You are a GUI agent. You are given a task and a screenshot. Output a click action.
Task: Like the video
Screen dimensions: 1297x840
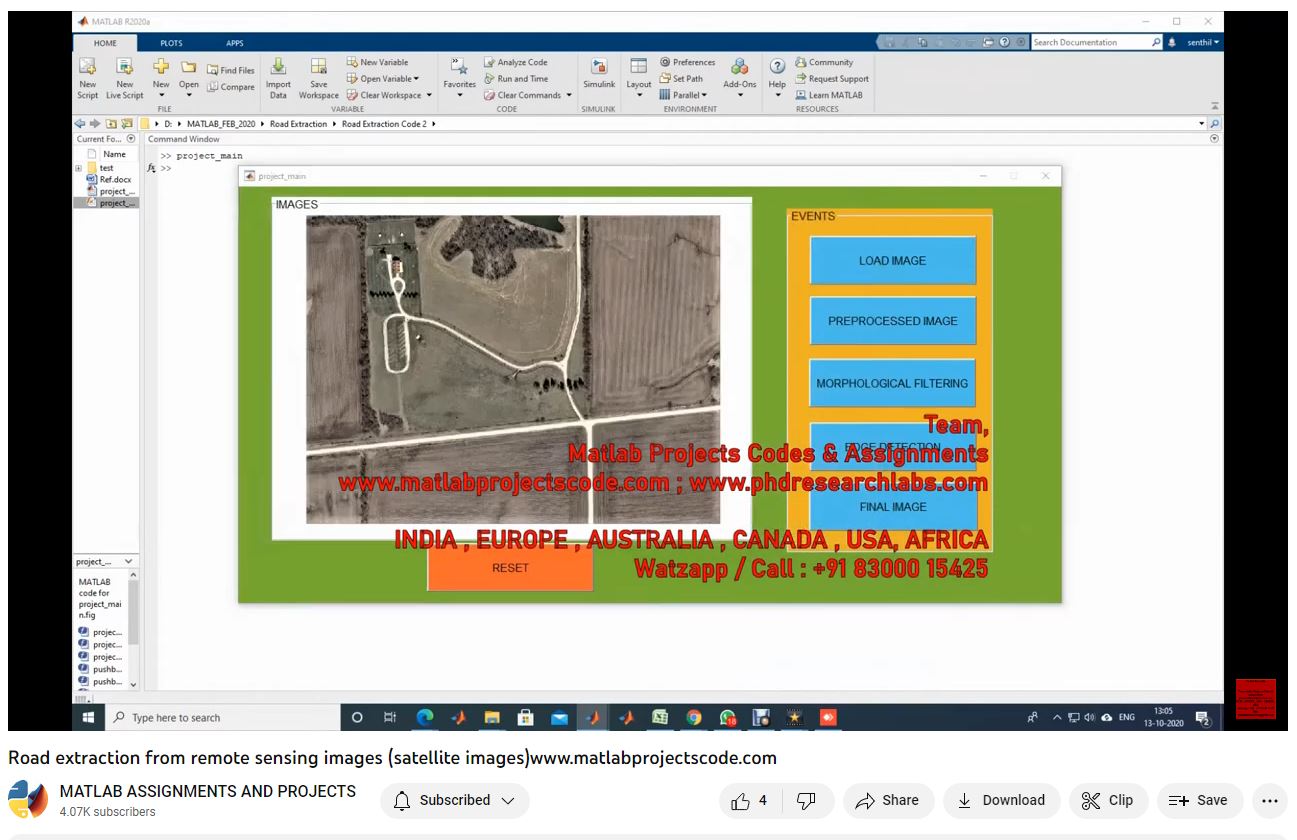[x=749, y=800]
